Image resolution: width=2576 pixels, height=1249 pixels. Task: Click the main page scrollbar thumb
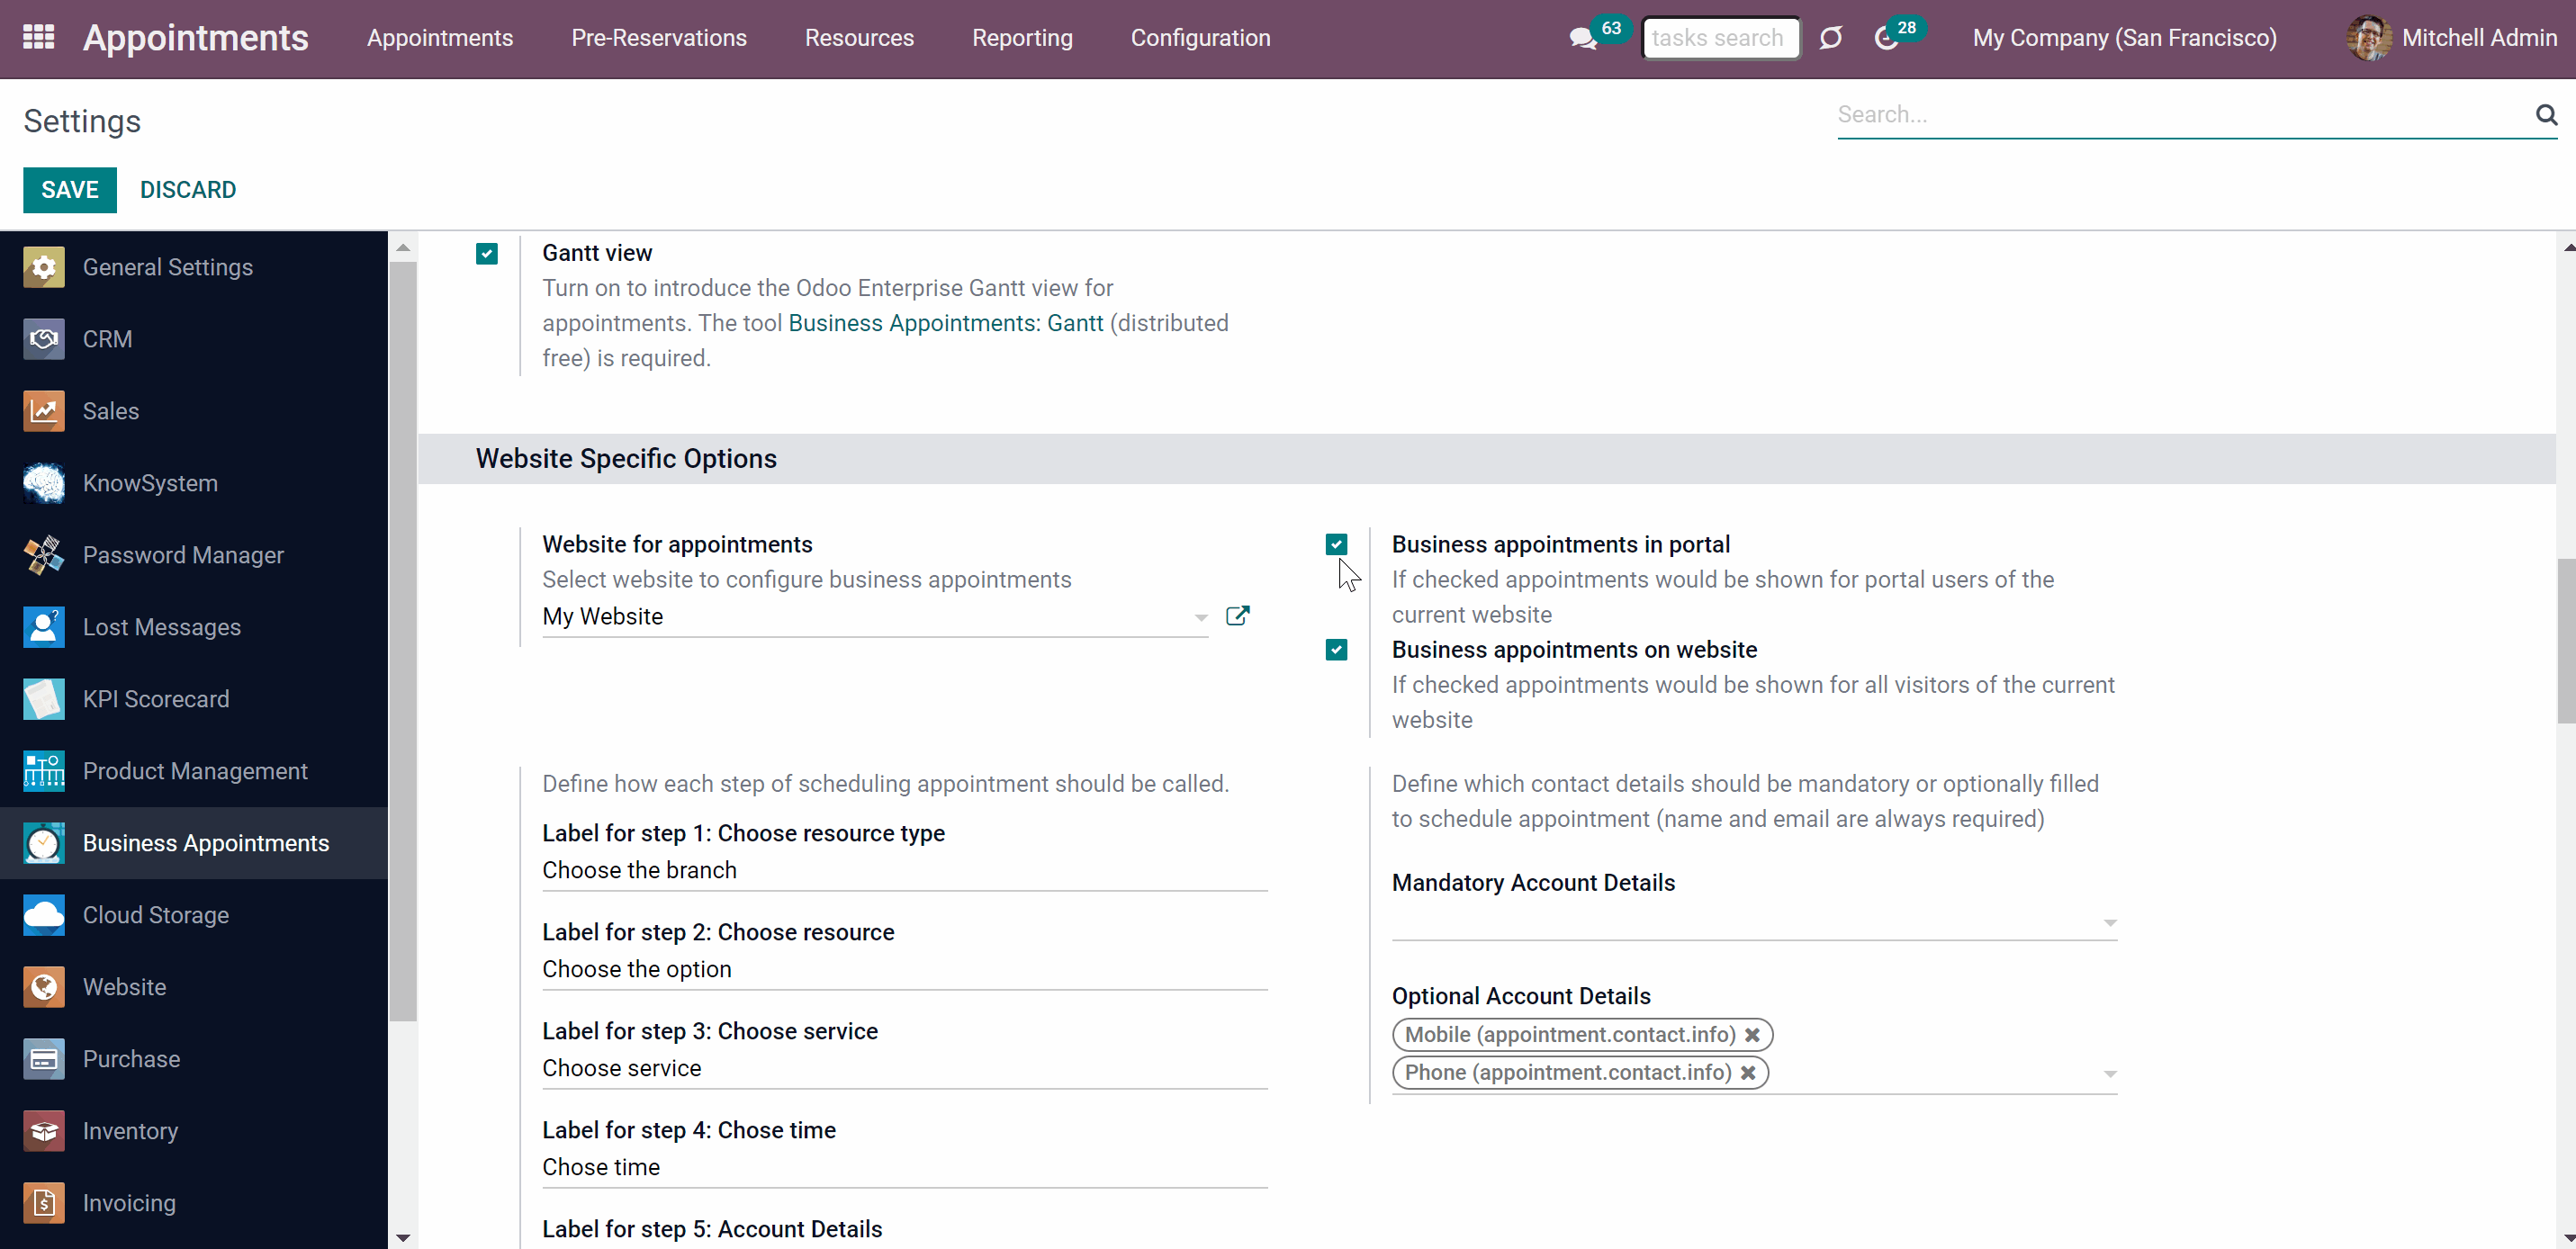(2566, 640)
